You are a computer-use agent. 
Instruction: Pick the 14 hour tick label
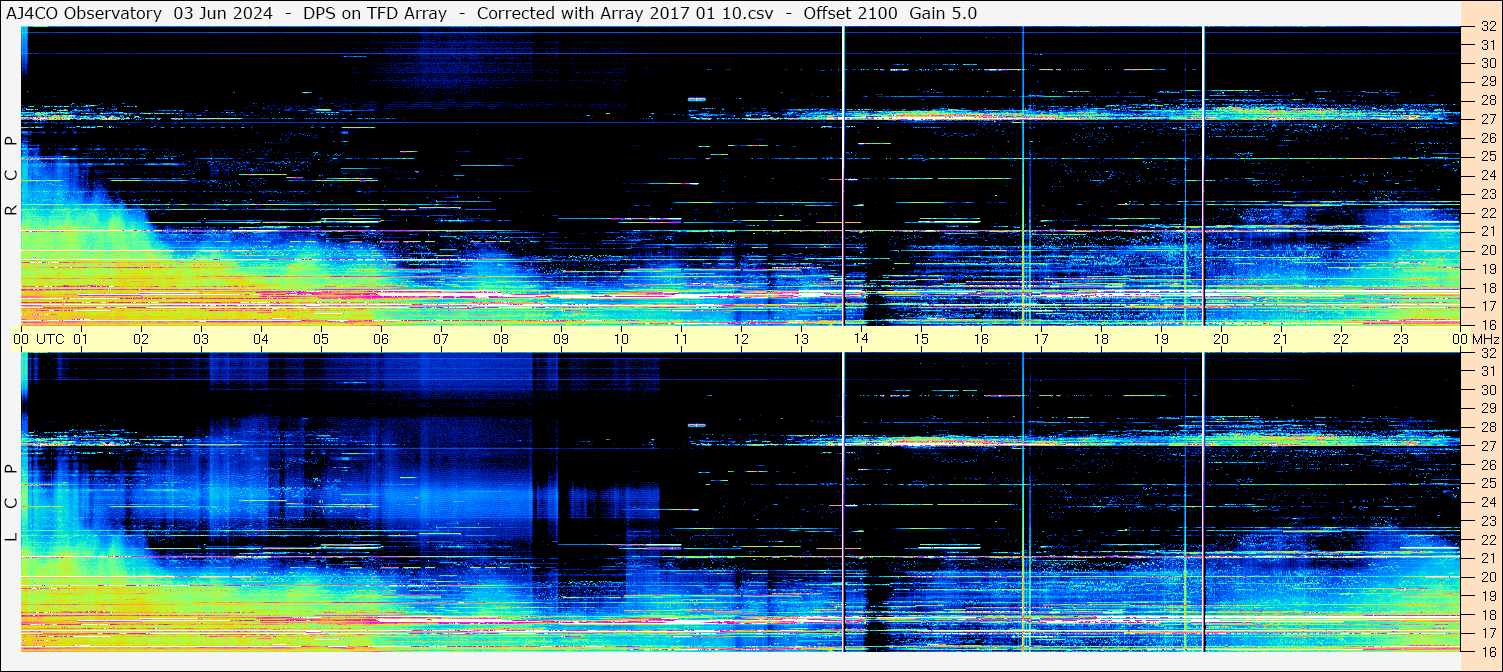(861, 339)
